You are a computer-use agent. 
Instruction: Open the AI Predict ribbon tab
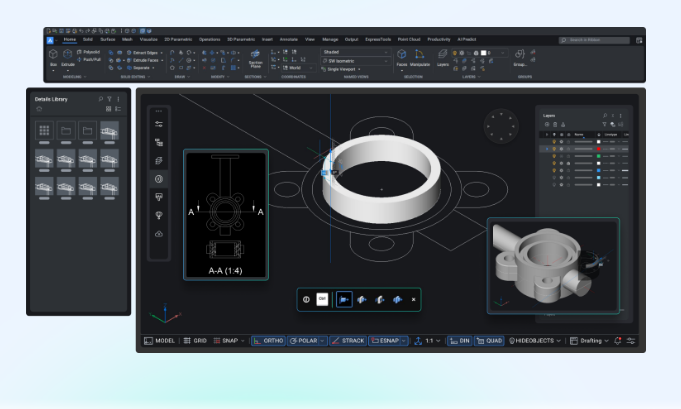tap(466, 40)
